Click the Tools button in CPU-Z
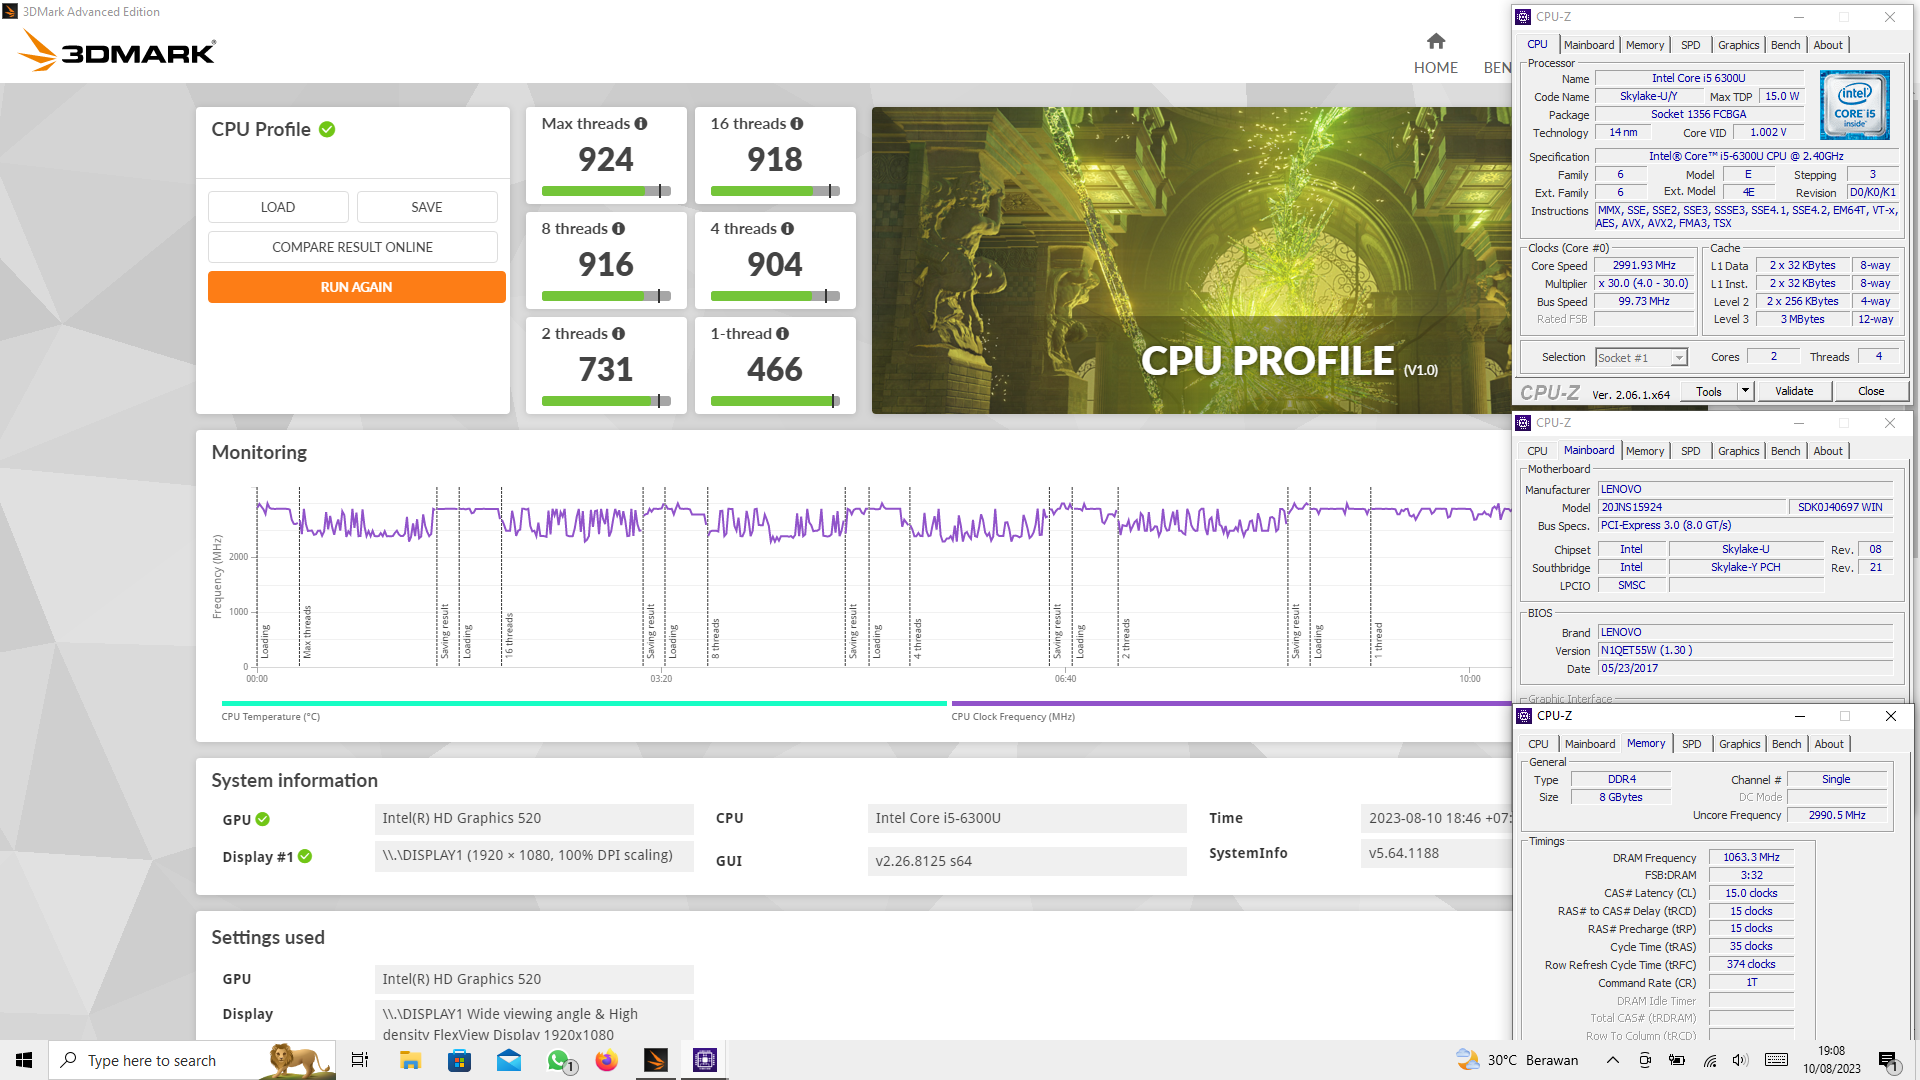Viewport: 1920px width, 1080px height. tap(1709, 391)
